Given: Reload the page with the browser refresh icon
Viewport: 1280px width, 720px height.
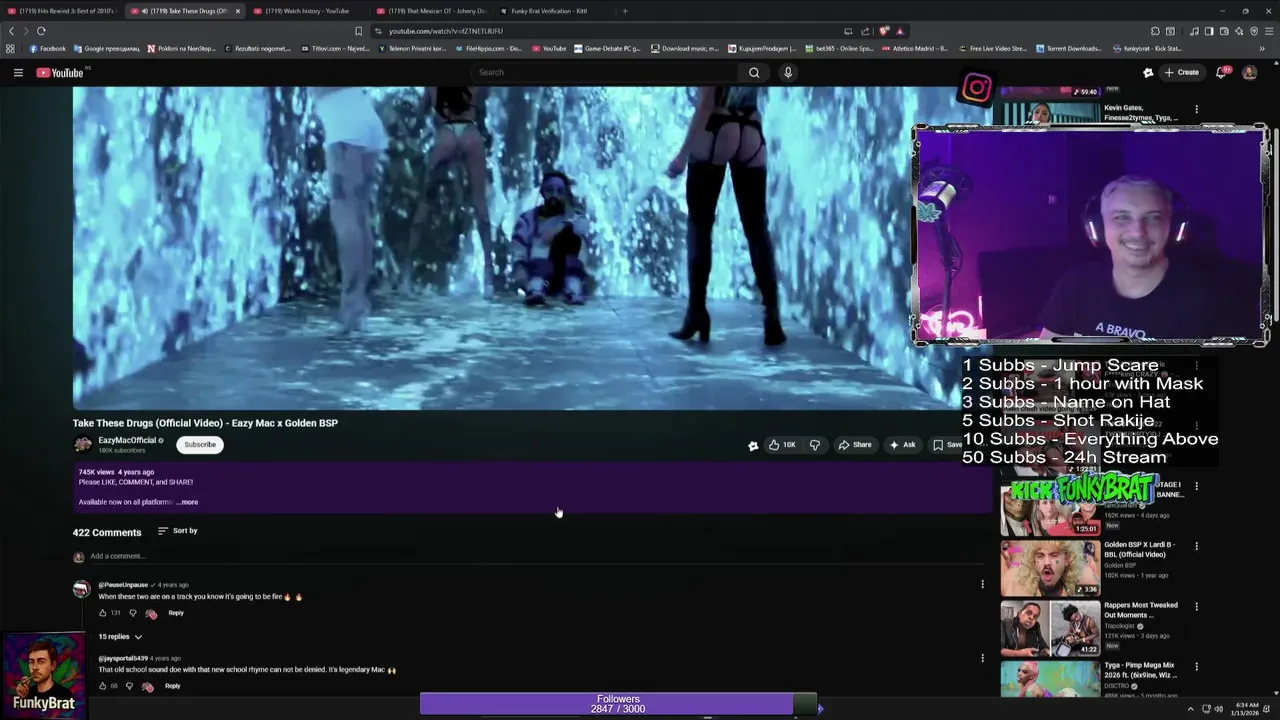Looking at the screenshot, I should click(x=41, y=31).
